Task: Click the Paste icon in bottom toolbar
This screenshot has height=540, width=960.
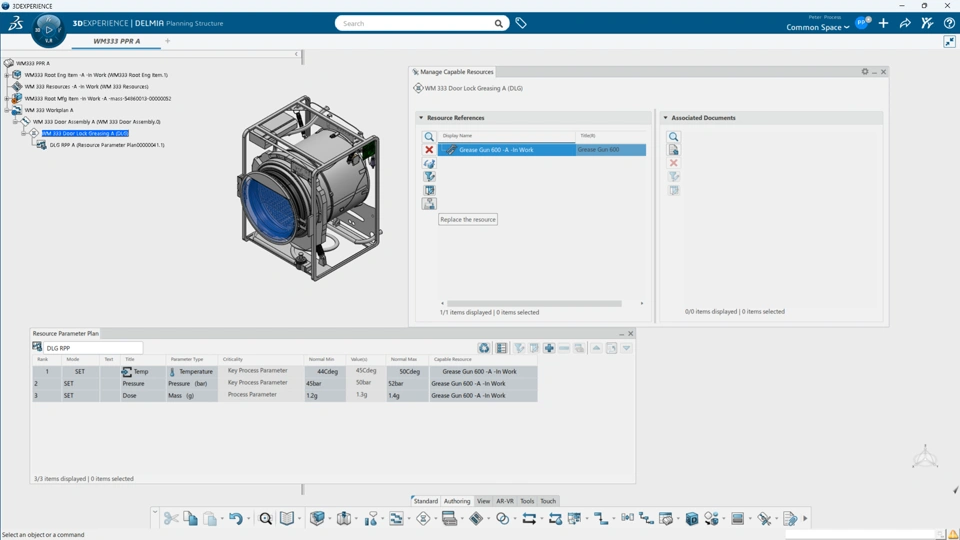Action: click(210, 519)
